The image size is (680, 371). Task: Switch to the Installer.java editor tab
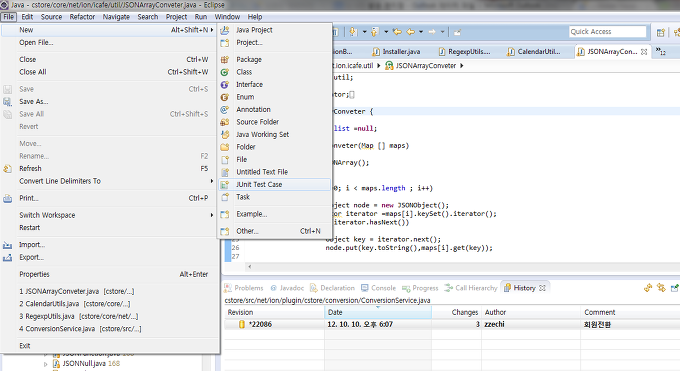[x=396, y=52]
